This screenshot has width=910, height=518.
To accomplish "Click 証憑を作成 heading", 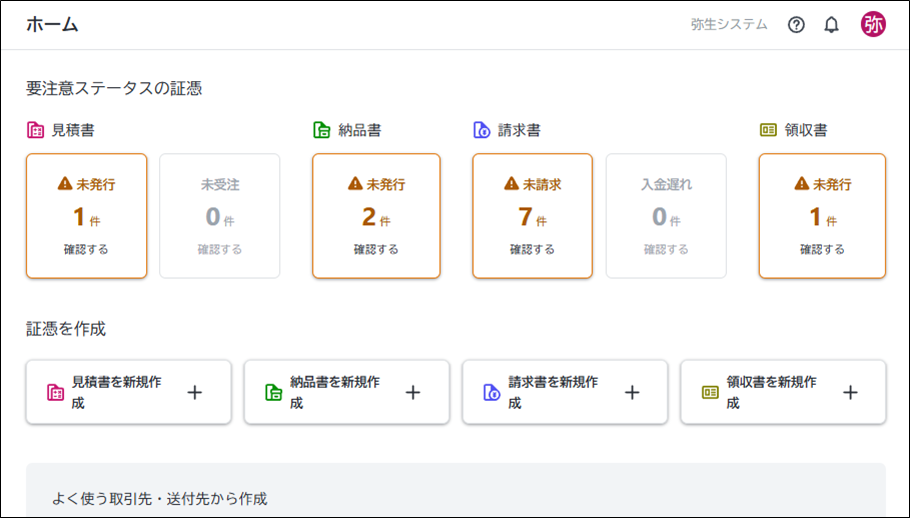I will (x=66, y=329).
